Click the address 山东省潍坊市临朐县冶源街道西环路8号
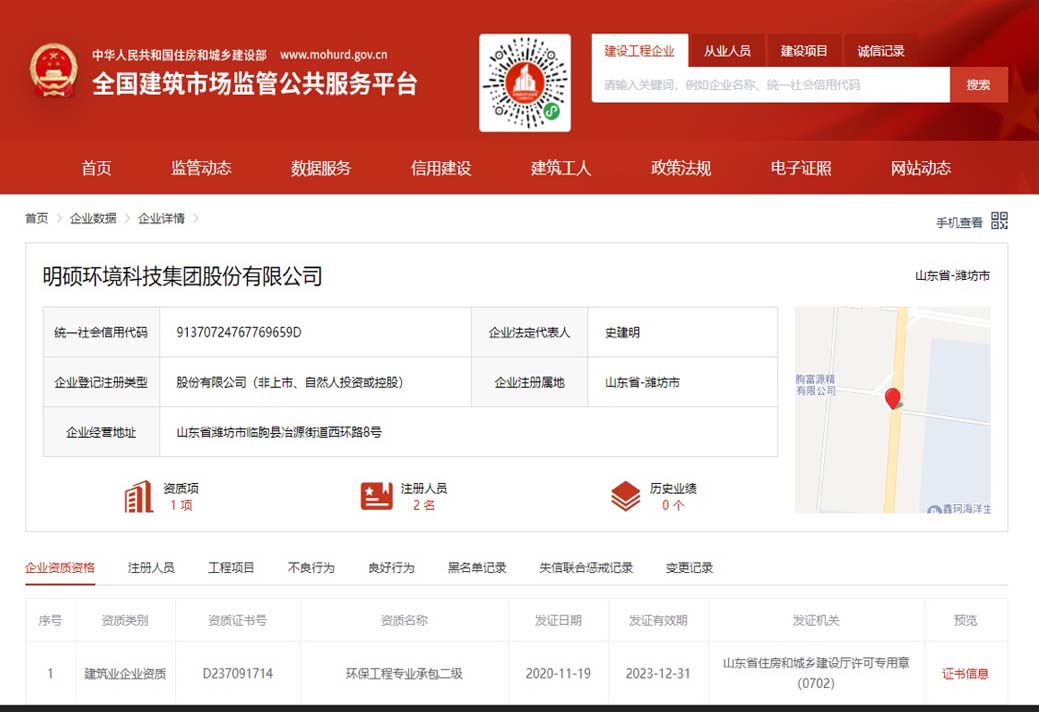 [279, 432]
